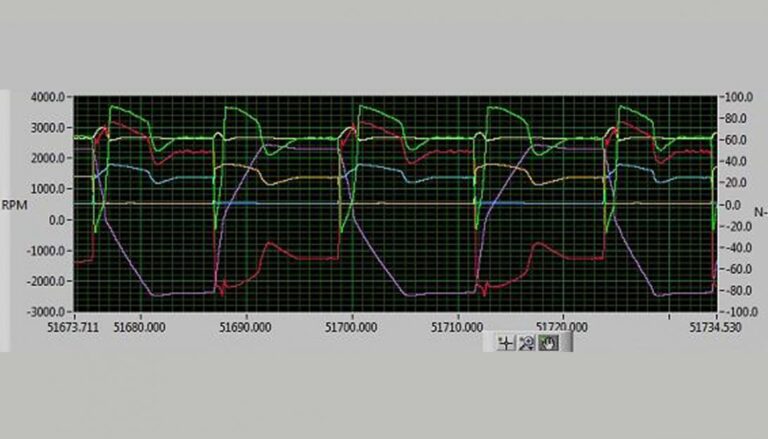Select the 51720.000 time axis label

pos(562,326)
